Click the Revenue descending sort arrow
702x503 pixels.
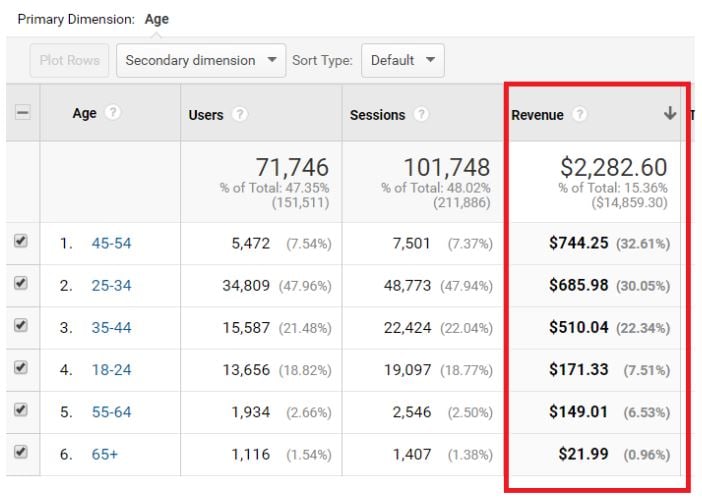(x=670, y=113)
